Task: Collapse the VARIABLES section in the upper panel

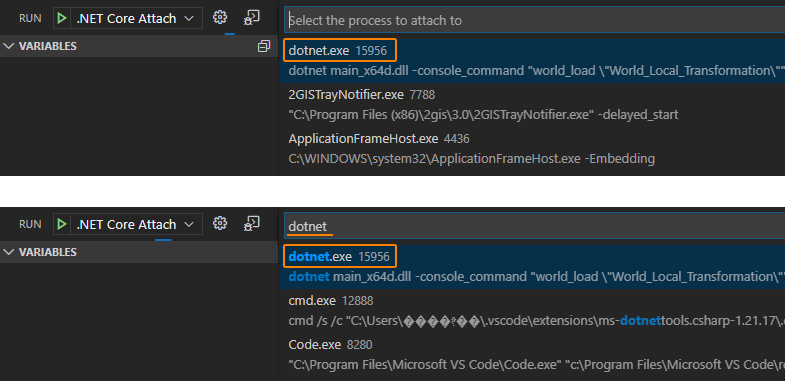Action: coord(40,46)
